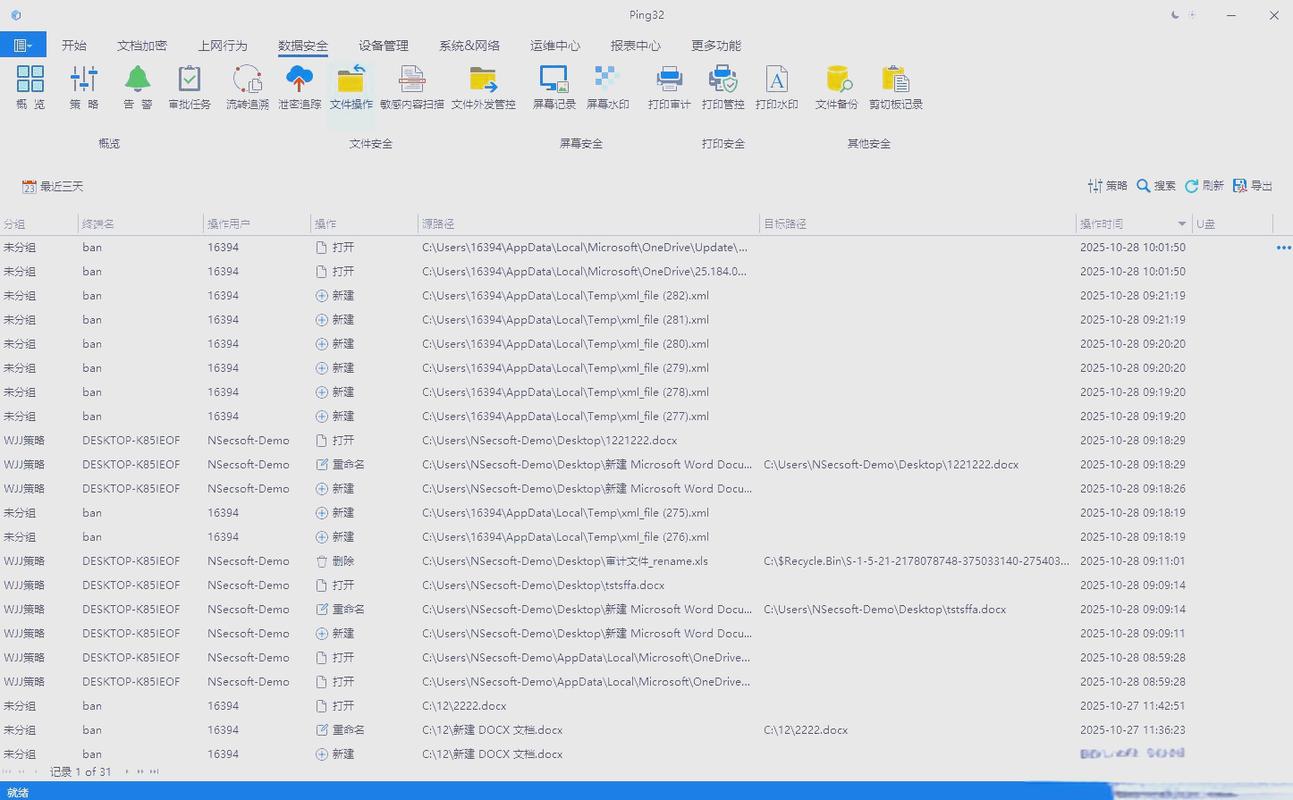1293x800 pixels.
Task: Click the 策略 button above the table
Action: coord(1107,186)
